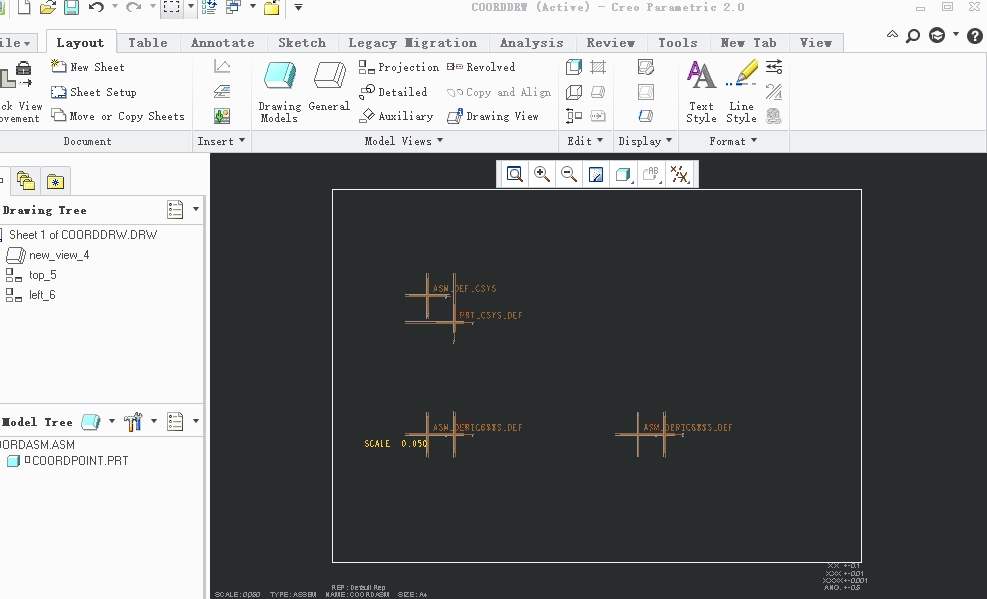Open the Model Tree settings icon
The width and height of the screenshot is (987, 599).
(x=175, y=422)
